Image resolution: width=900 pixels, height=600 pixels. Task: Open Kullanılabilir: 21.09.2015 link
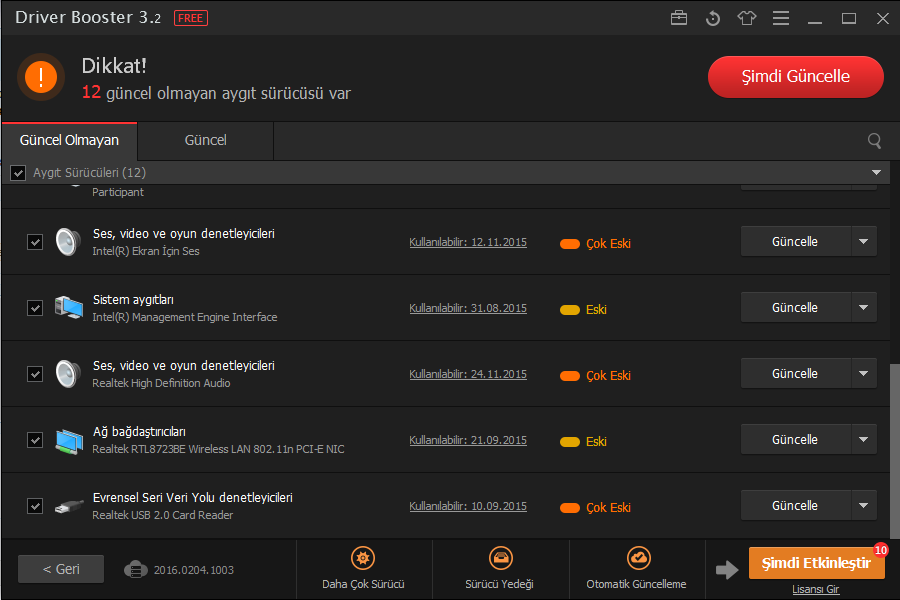coord(468,440)
